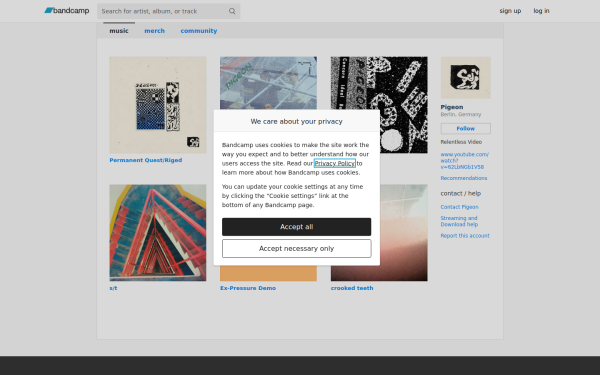The width and height of the screenshot is (600, 375).
Task: Open the crooked teeth album cover
Action: tap(404, 233)
